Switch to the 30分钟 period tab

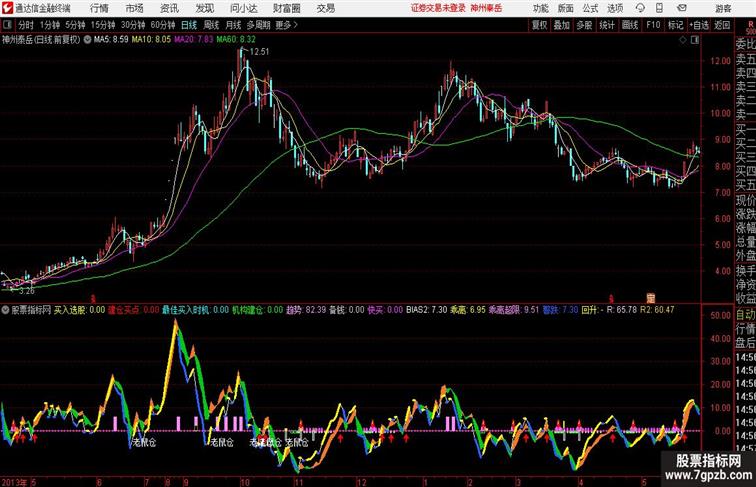133,25
